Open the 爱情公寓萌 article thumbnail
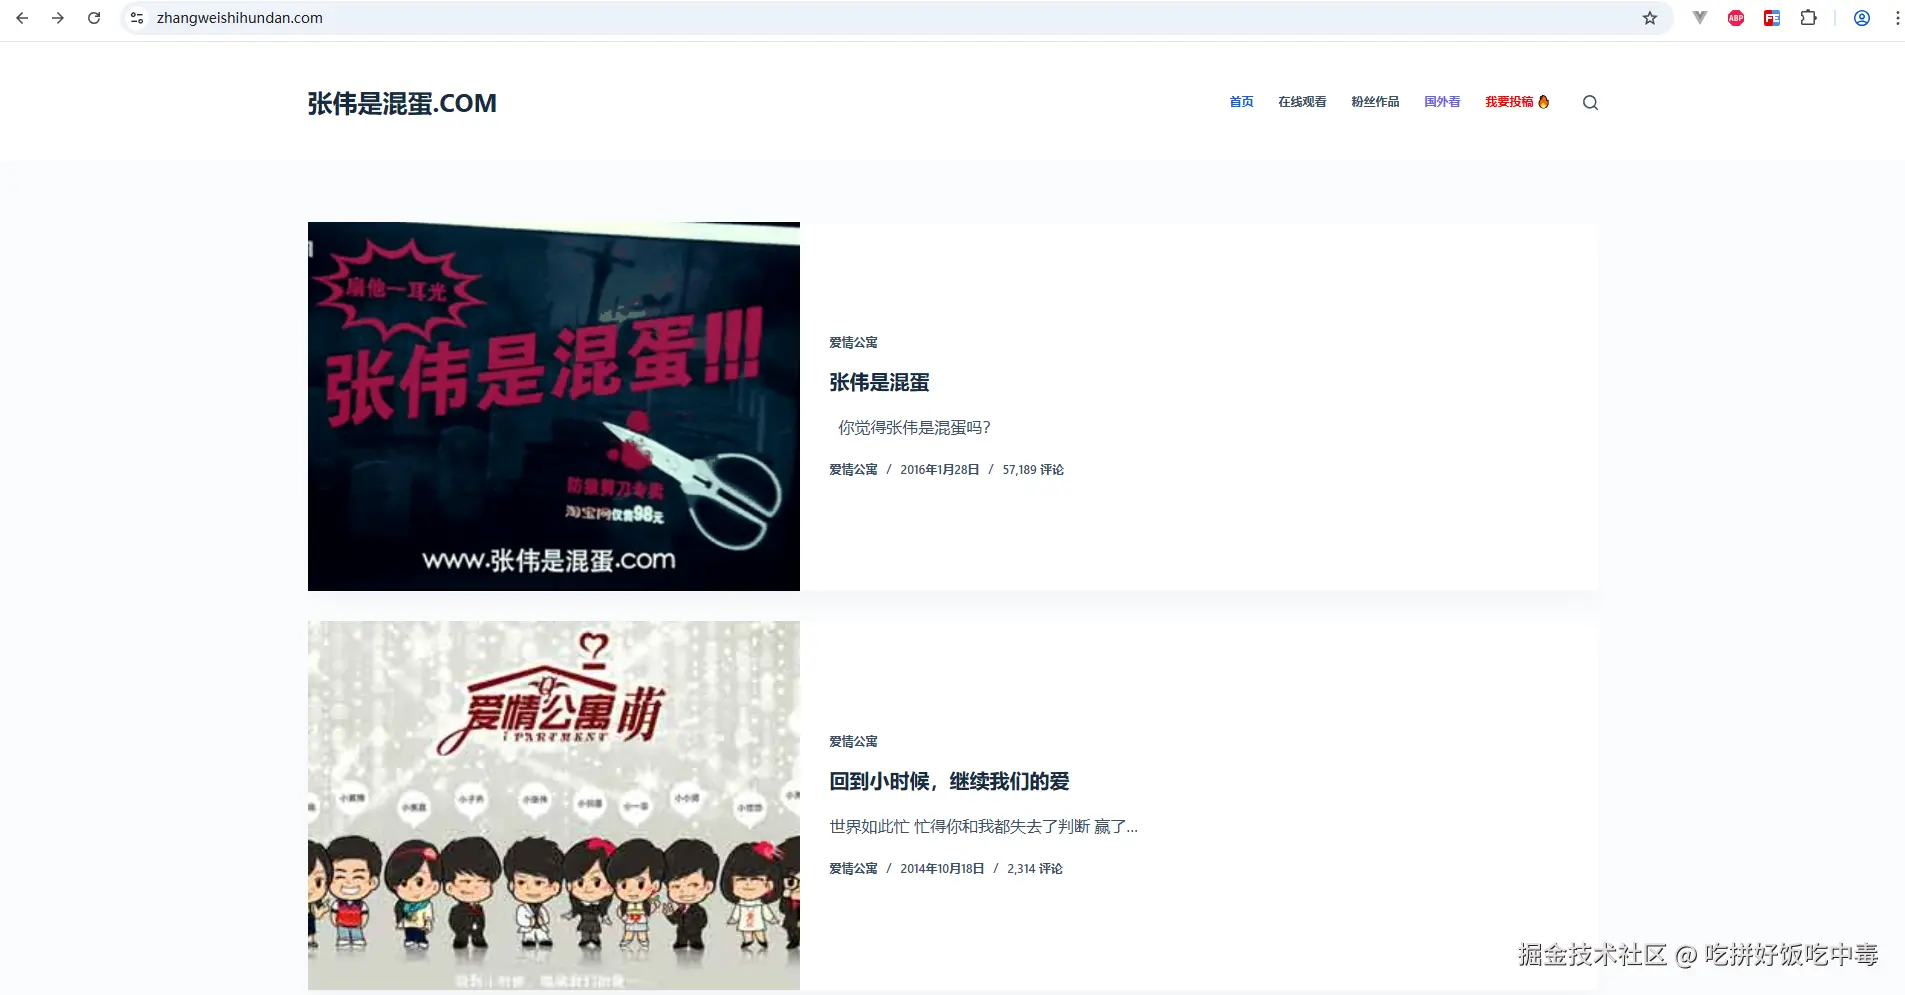Viewport: 1905px width, 995px height. click(553, 805)
